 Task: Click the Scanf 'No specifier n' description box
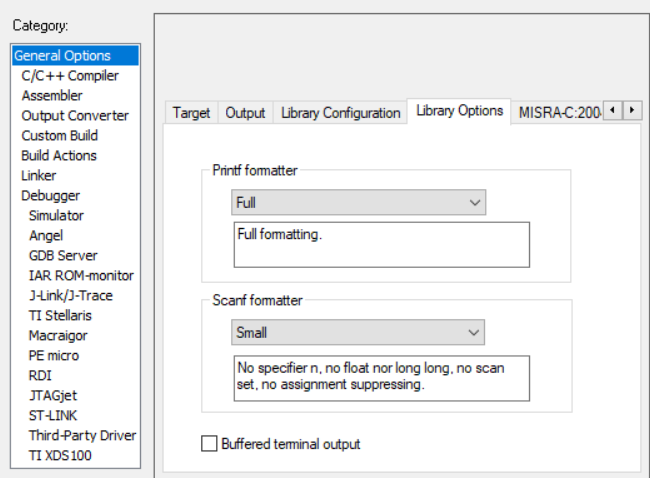[382, 378]
